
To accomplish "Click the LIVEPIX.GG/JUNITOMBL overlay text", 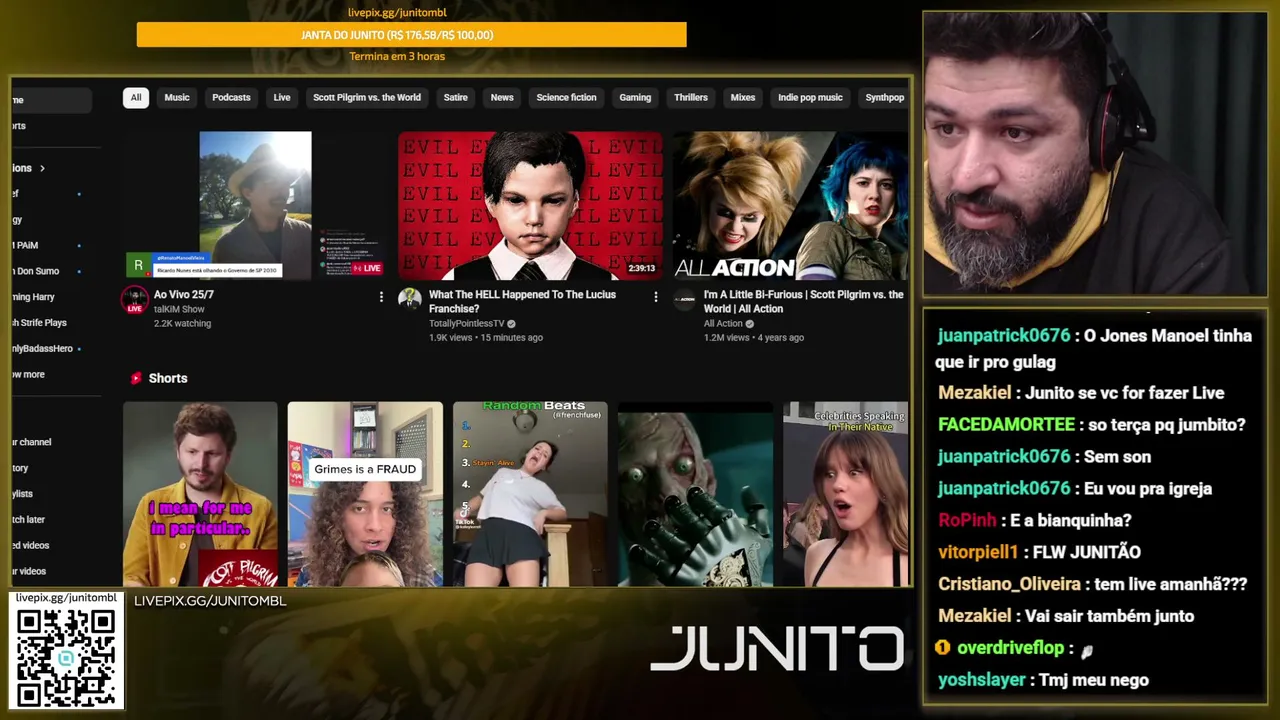I will (210, 601).
